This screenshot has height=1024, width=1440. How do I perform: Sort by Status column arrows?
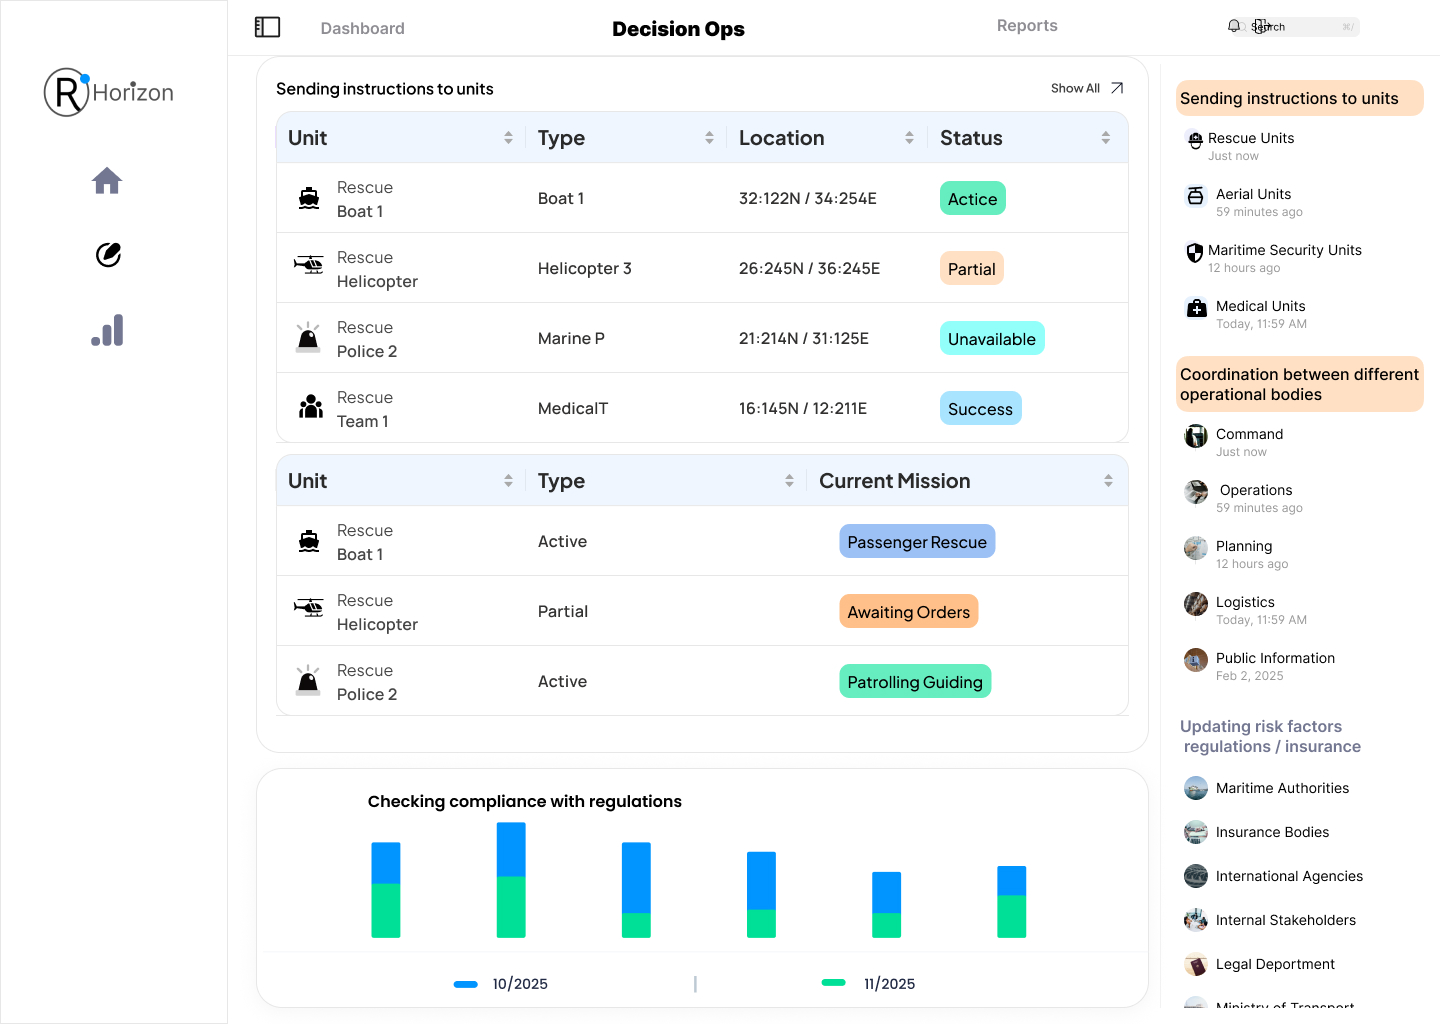click(1105, 138)
